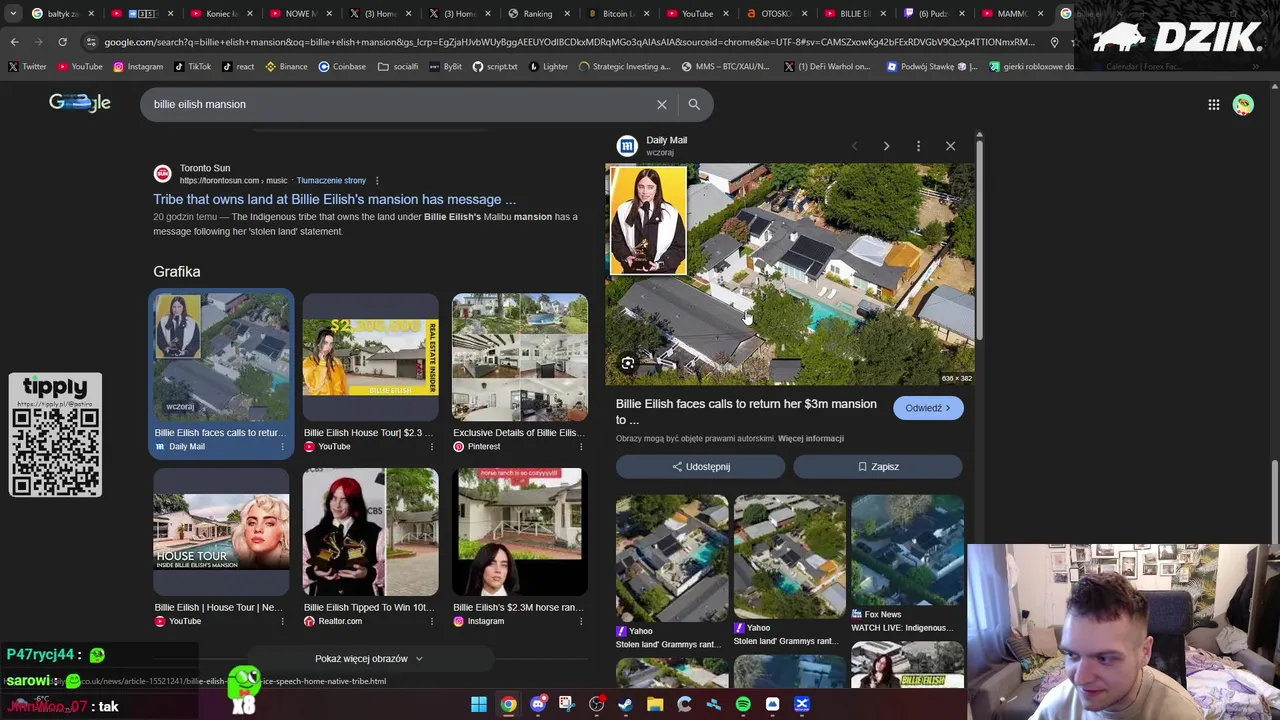
Task: Open Więcej informacji copyright link
Action: tap(811, 439)
